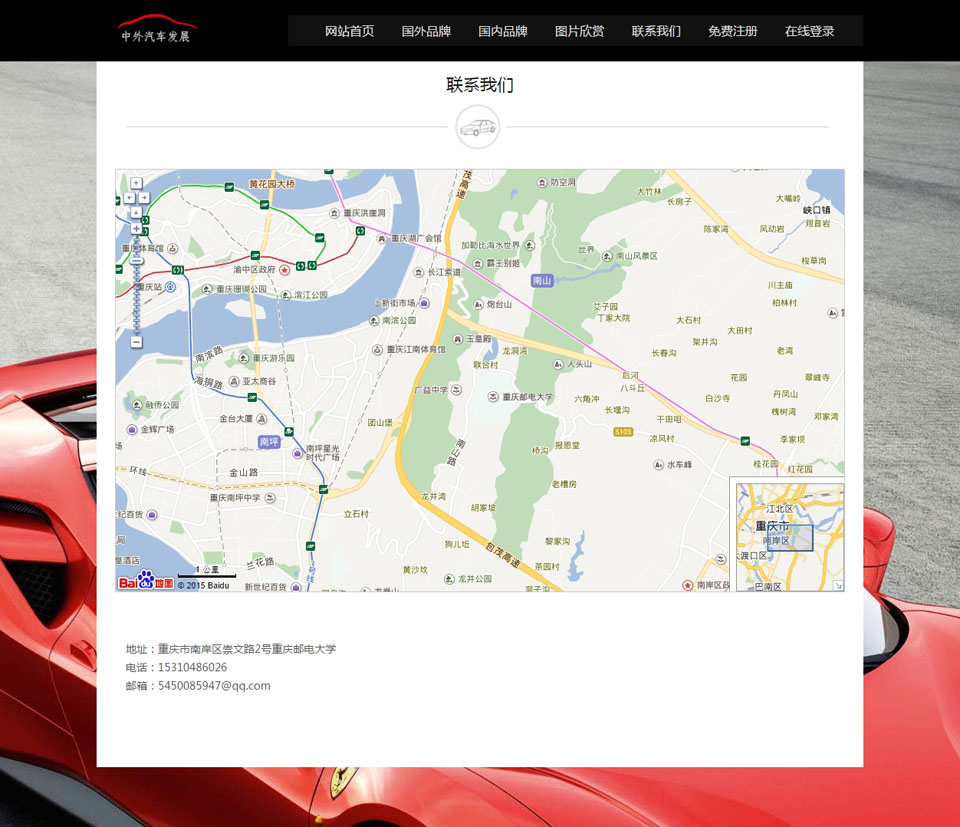The width and height of the screenshot is (960, 827).
Task: Click the 炮台山 mountain icon
Action: [x=478, y=304]
